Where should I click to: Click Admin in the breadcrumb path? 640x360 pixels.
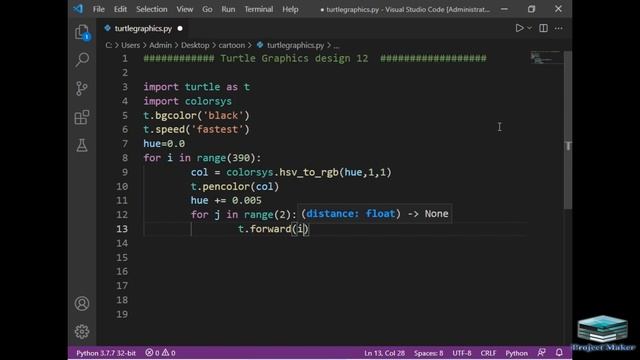[x=160, y=45]
